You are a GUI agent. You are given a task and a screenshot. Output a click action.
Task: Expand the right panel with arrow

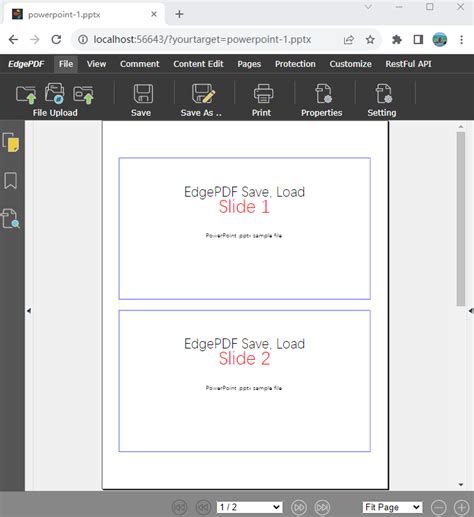[x=471, y=311]
